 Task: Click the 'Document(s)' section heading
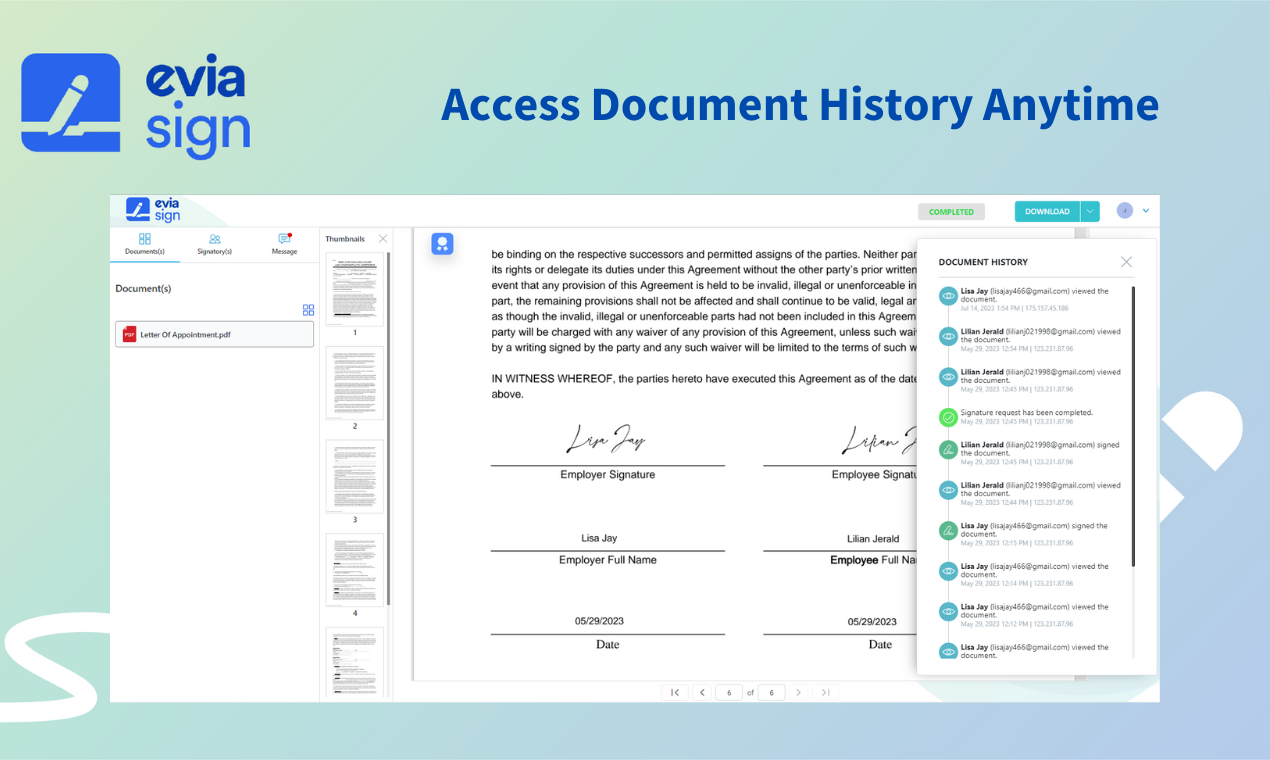143,288
